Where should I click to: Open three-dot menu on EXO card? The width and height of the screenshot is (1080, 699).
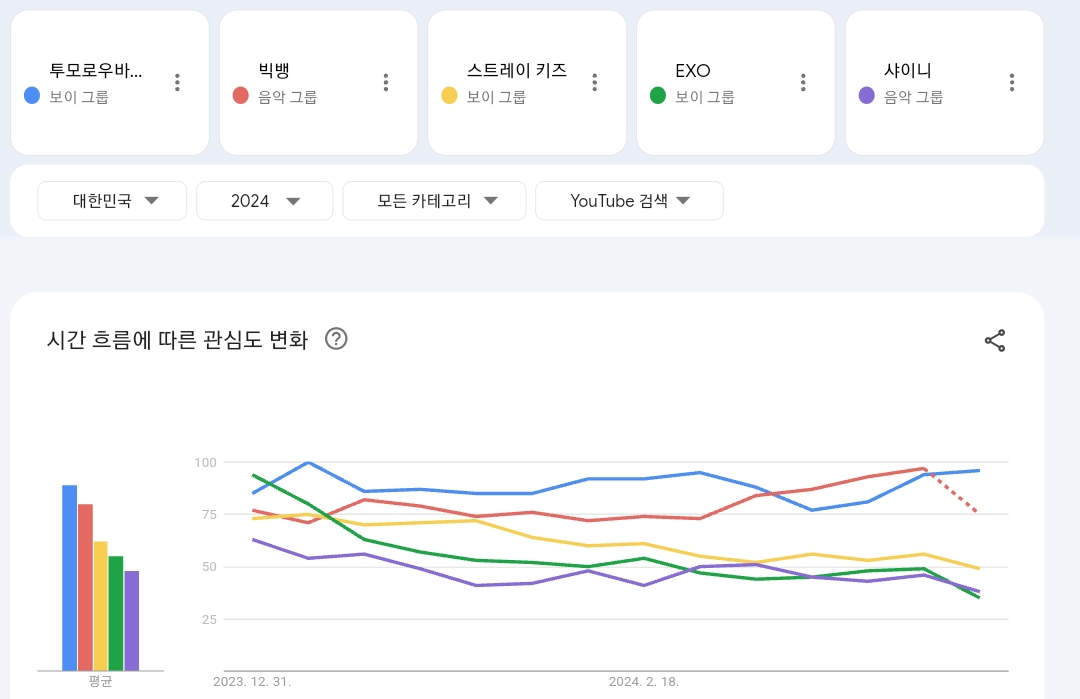[803, 83]
